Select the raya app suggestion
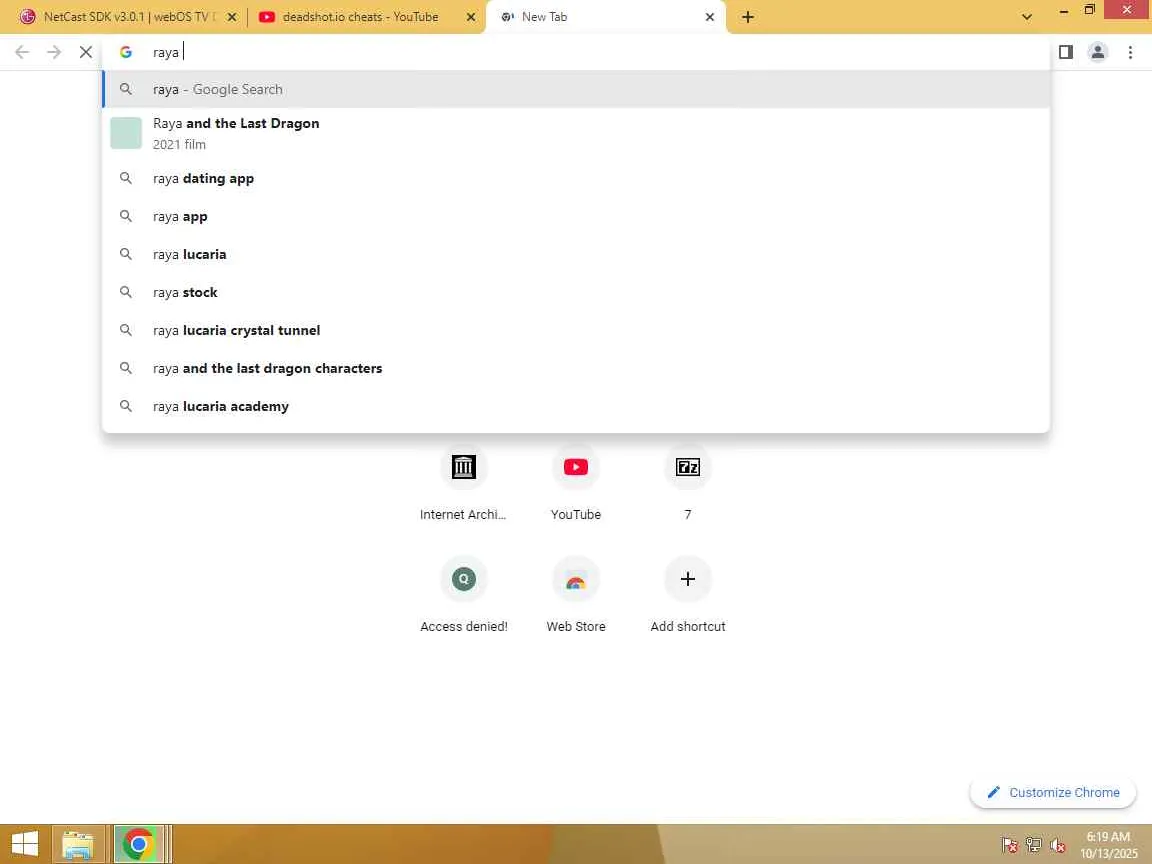Screen dimensions: 1152x864 click(576, 217)
